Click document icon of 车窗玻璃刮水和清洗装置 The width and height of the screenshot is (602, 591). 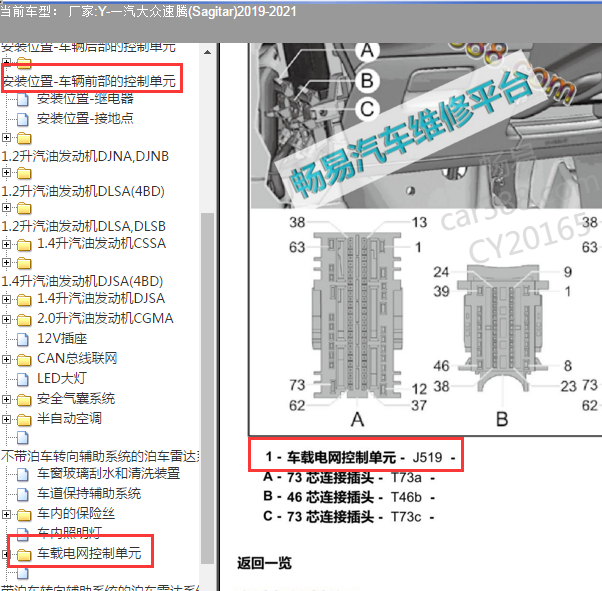pos(23,474)
